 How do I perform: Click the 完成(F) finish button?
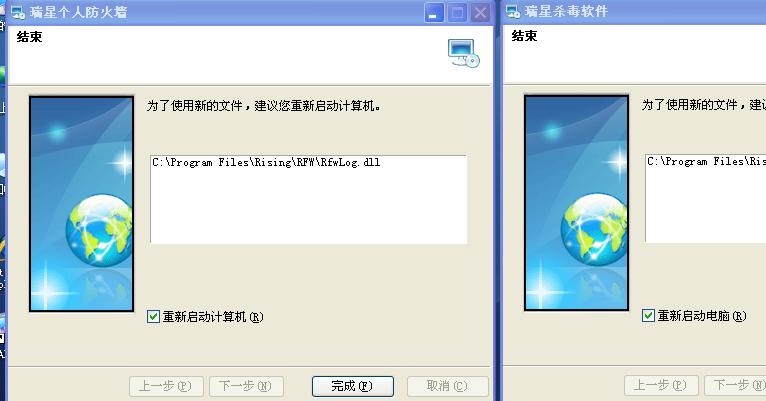pyautogui.click(x=353, y=386)
